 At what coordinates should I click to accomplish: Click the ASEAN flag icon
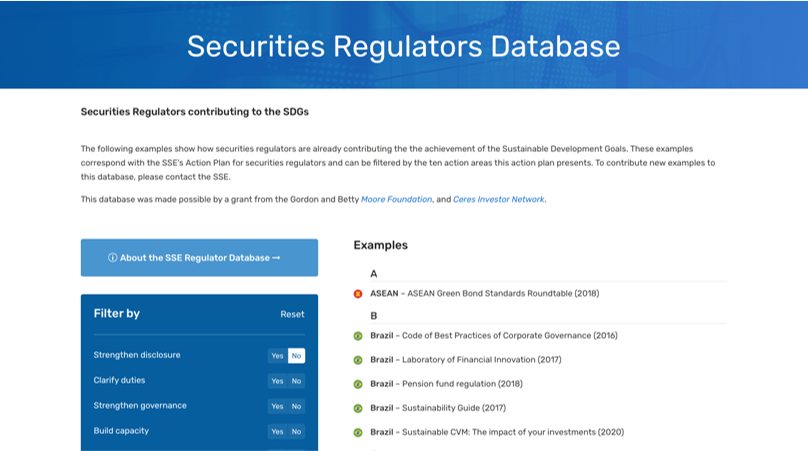click(358, 294)
